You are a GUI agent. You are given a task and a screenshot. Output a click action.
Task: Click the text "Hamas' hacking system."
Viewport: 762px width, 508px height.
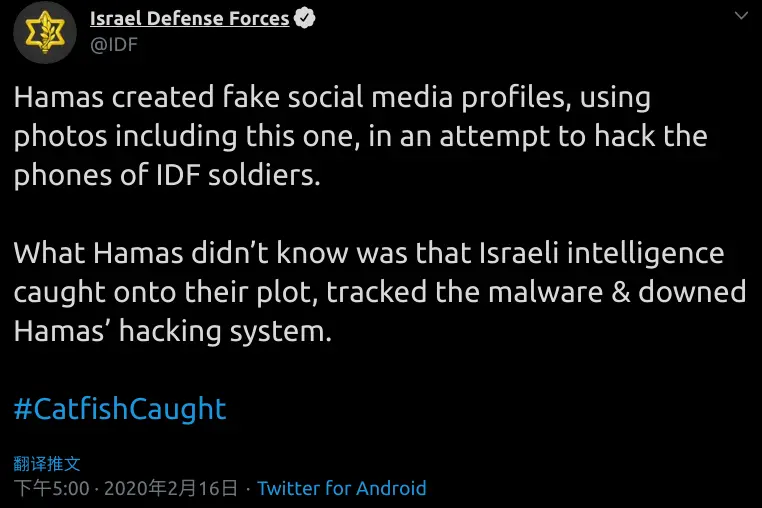pos(173,332)
